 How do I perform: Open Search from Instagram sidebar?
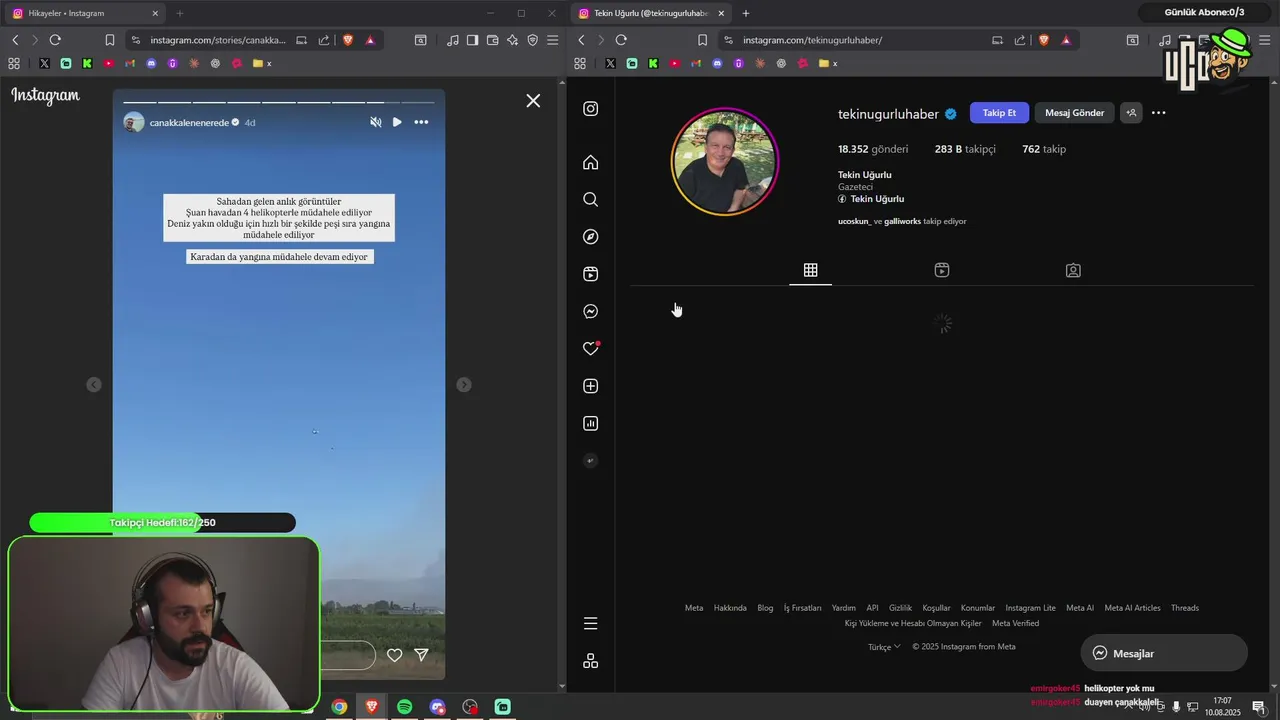[591, 199]
